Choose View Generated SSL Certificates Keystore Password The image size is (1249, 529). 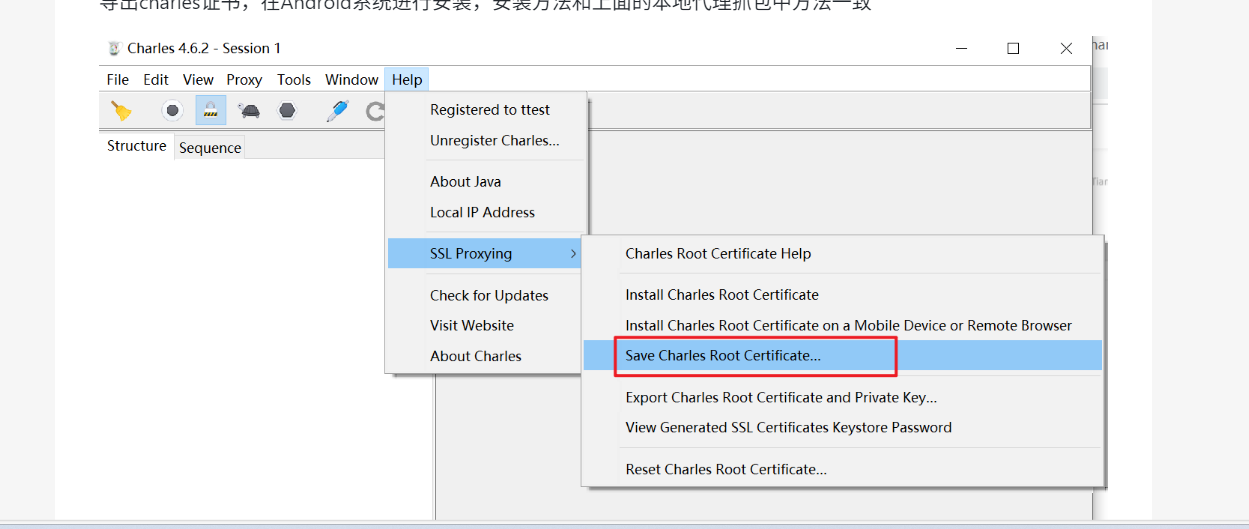842,428
